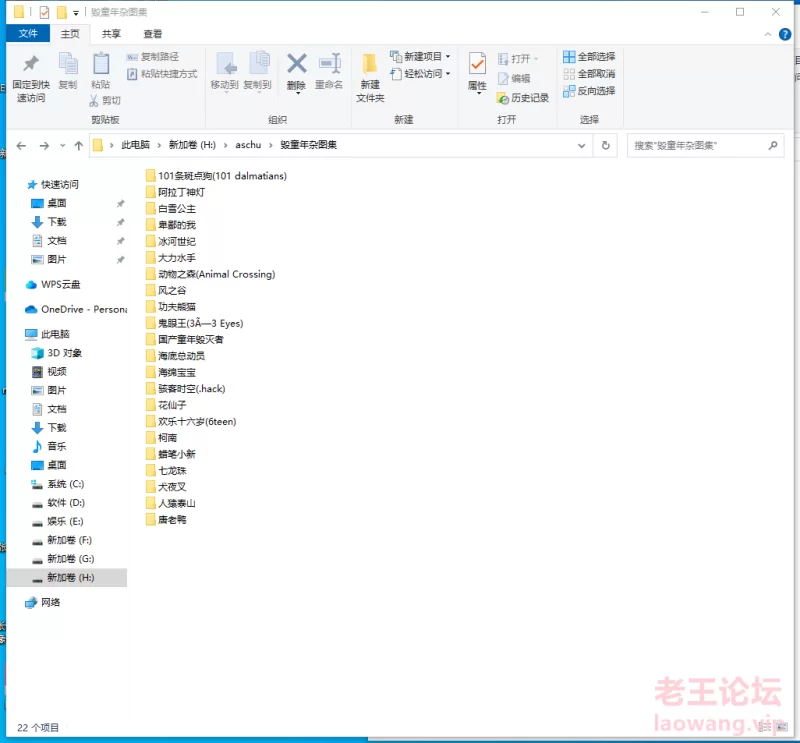
Task: Open the quick access toolbar customize dropdown
Action: 76,12
